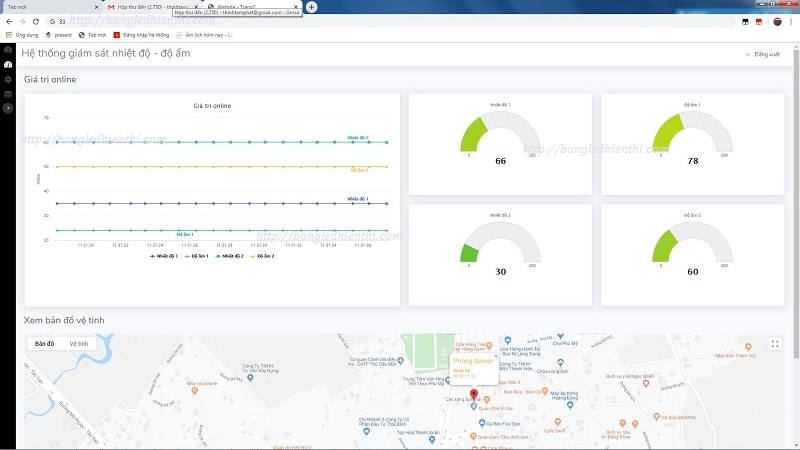Click the dashboard gauge icon in sidebar

tap(8, 64)
